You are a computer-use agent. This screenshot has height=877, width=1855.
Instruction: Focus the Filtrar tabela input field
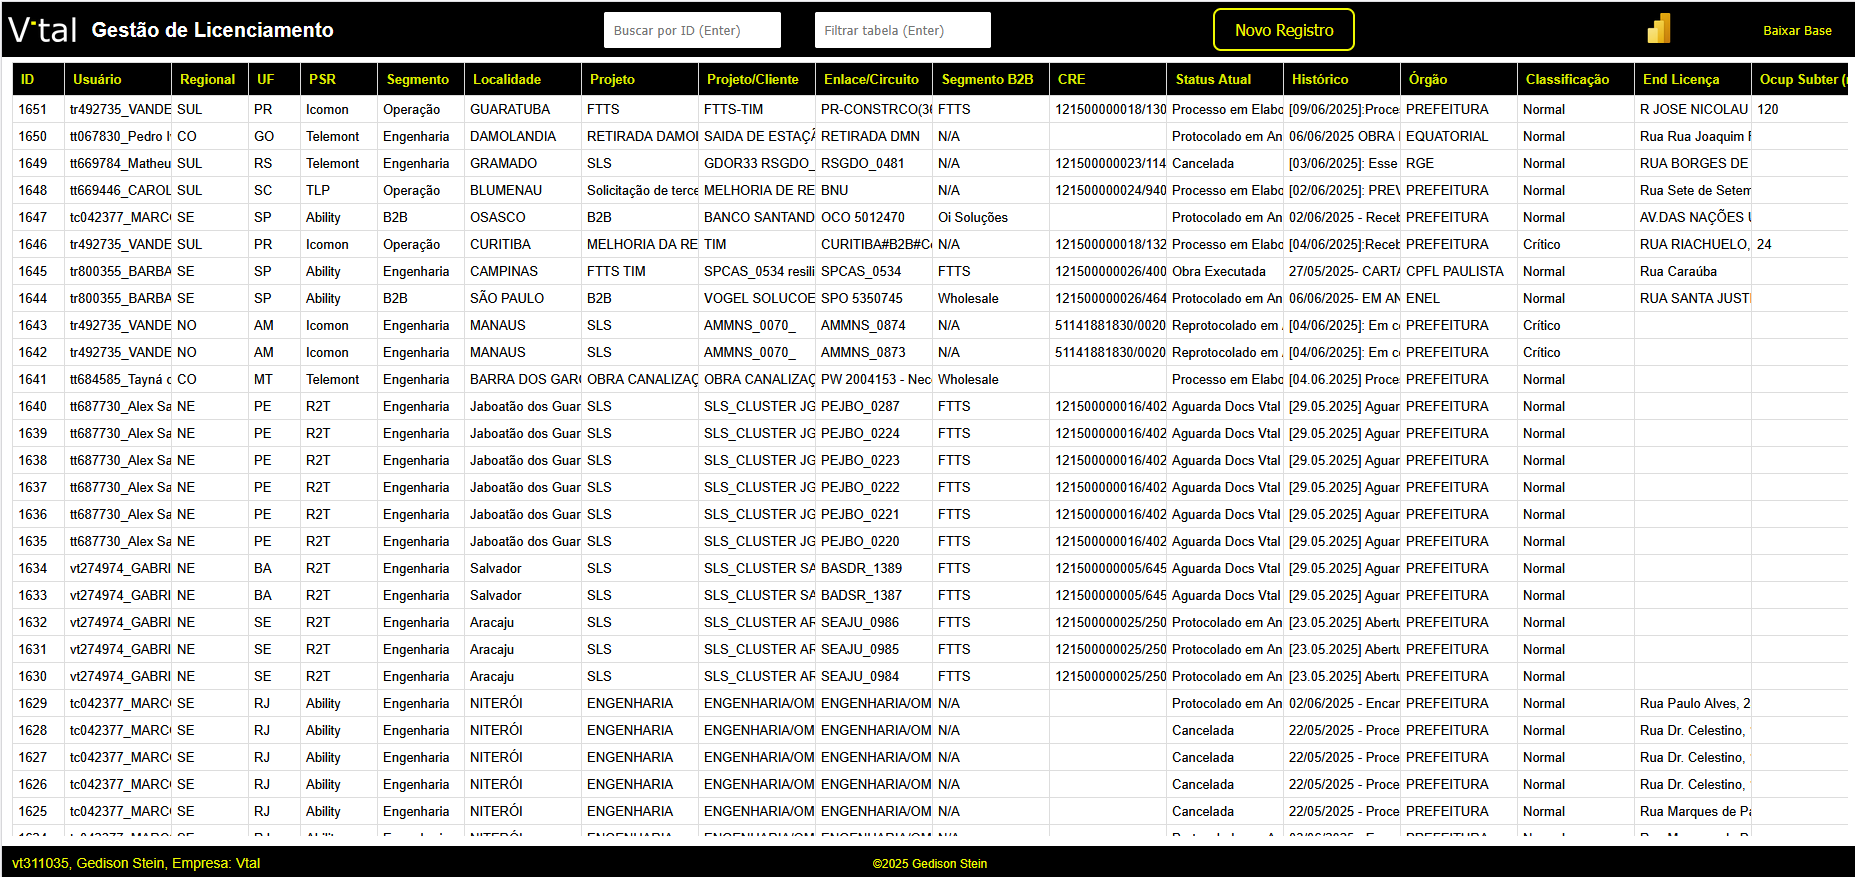click(x=901, y=30)
